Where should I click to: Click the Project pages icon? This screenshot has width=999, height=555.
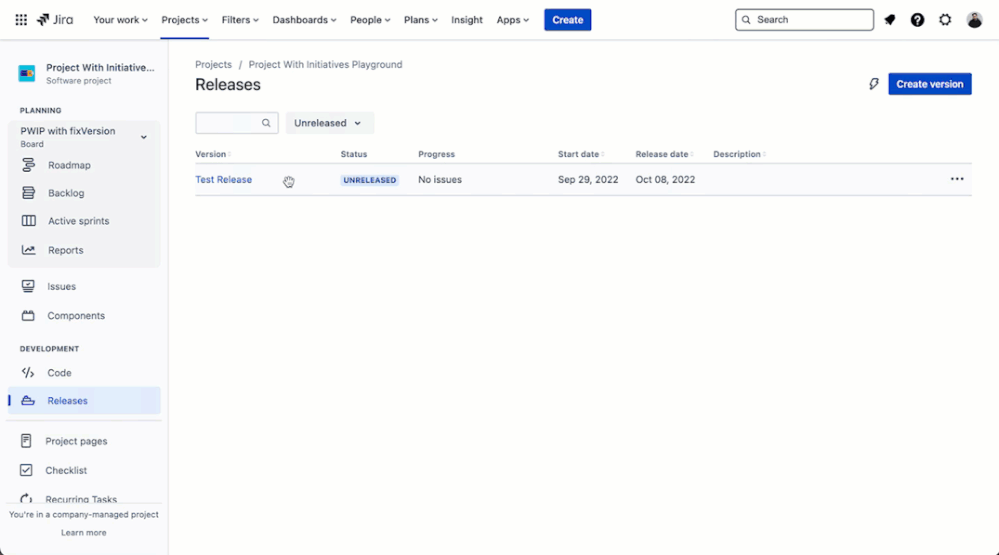click(26, 441)
